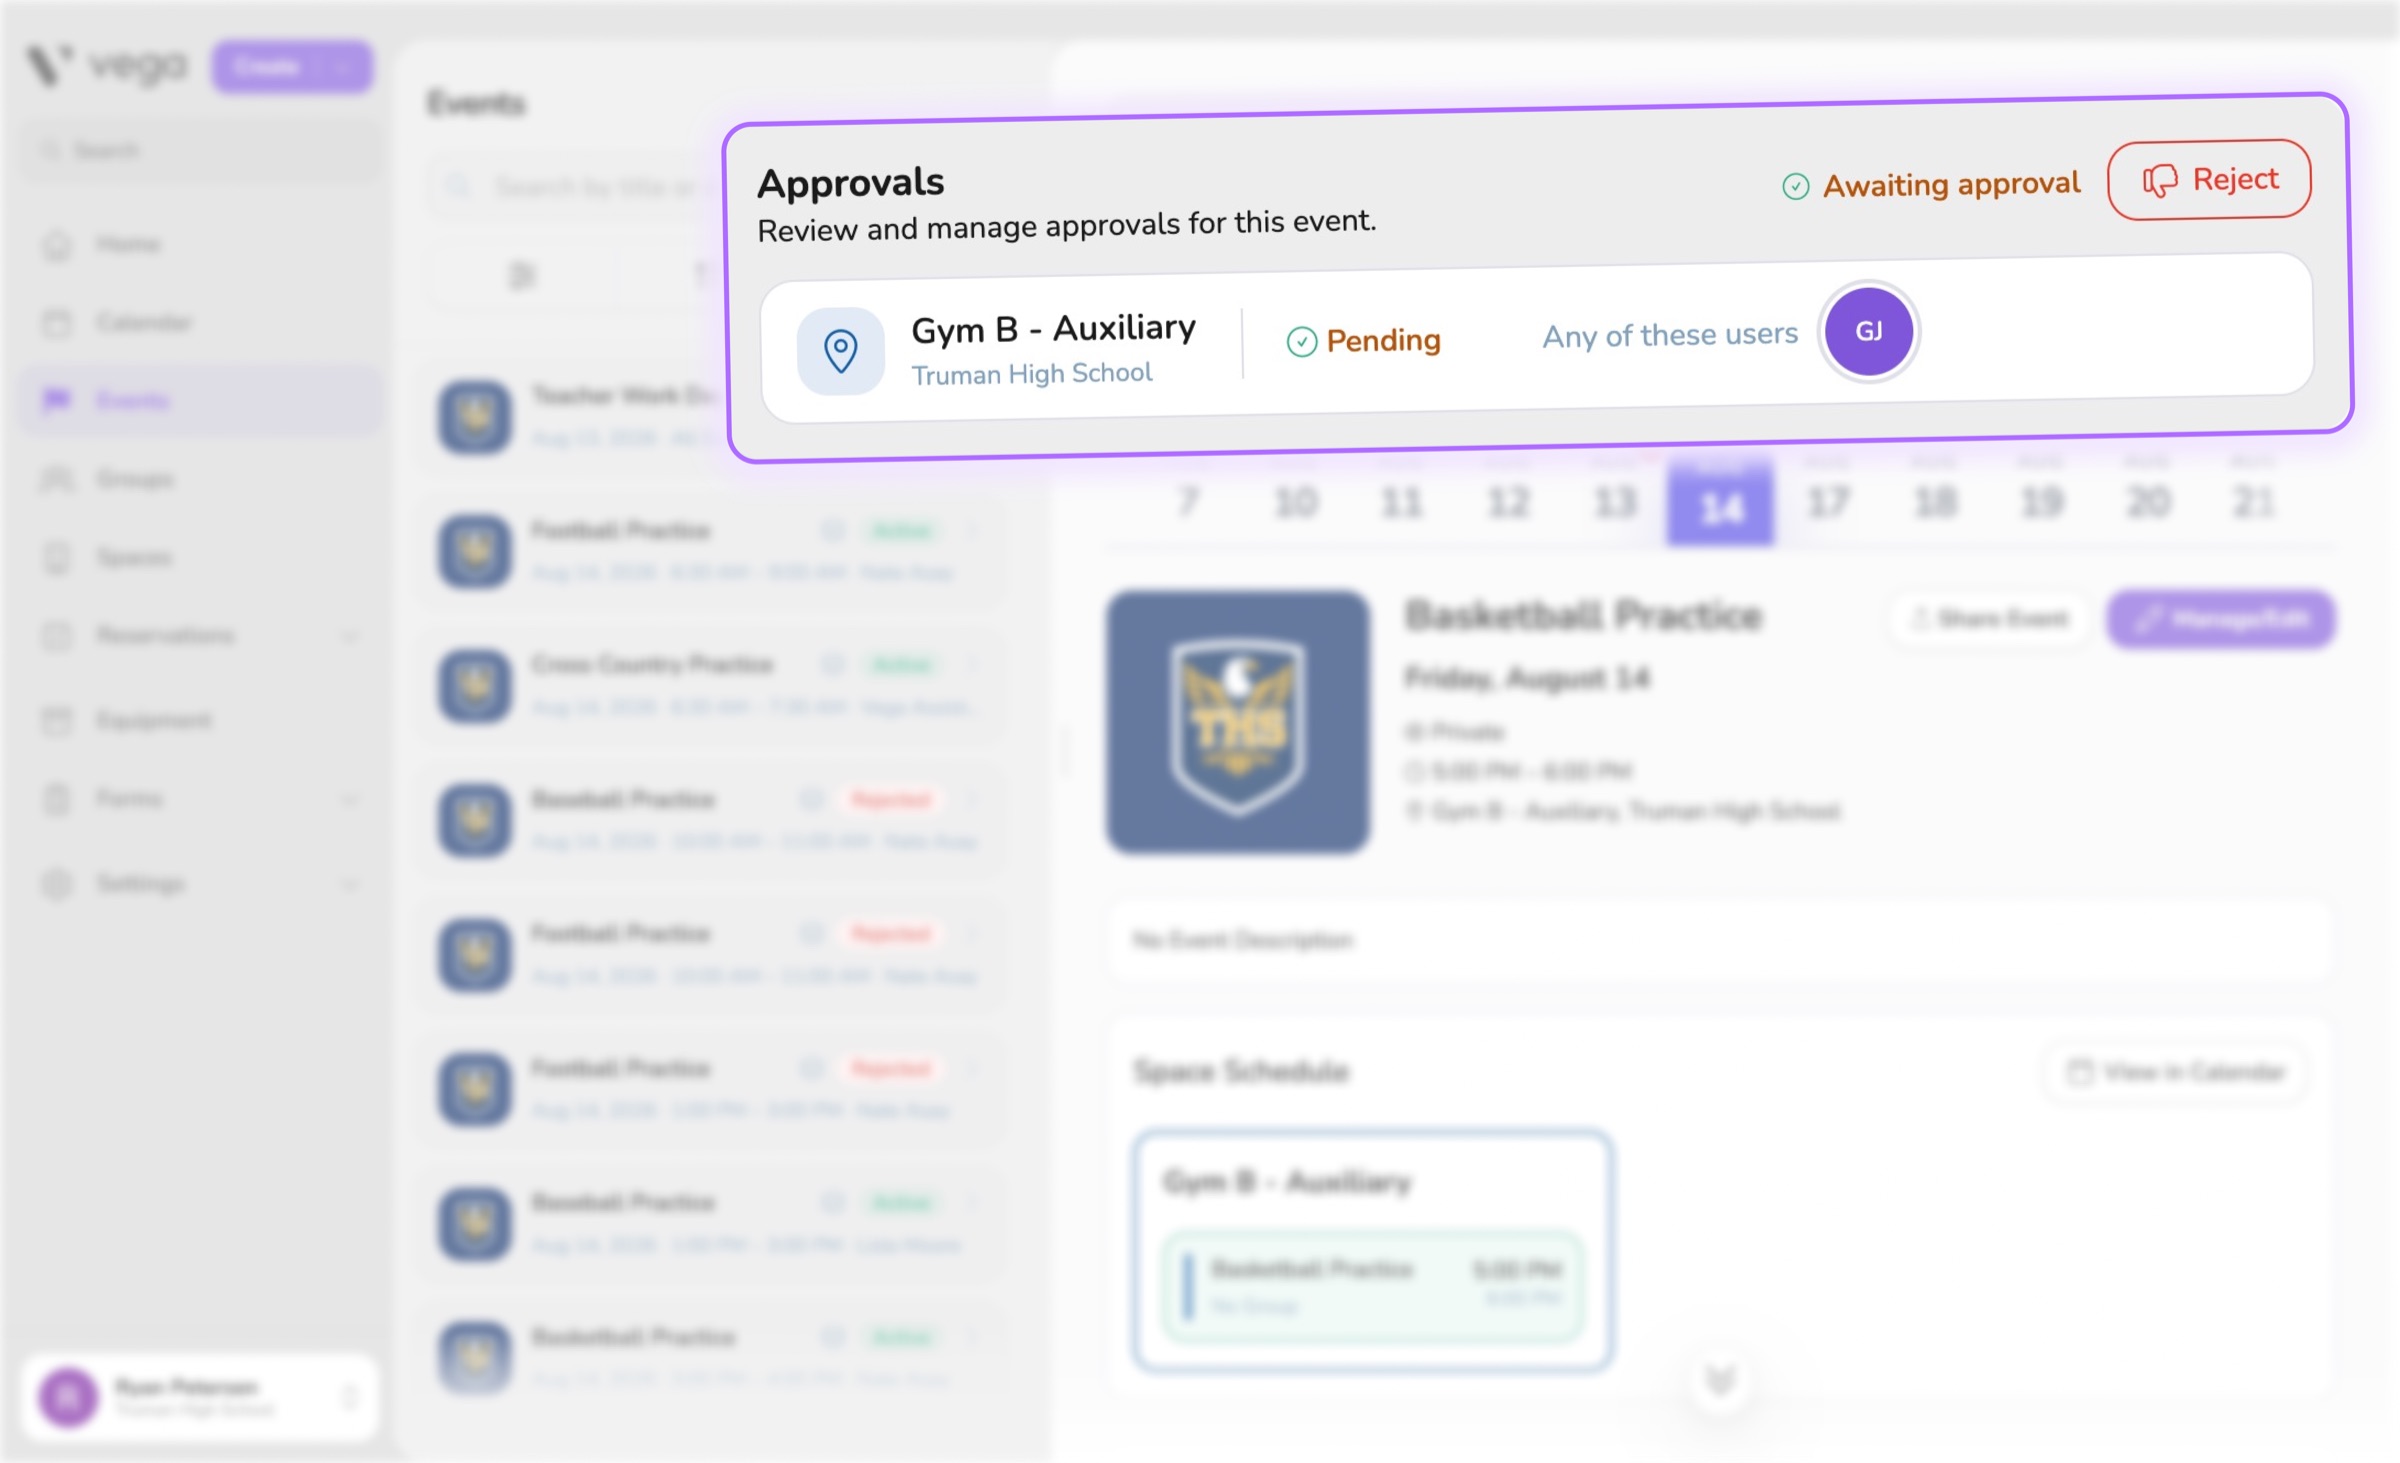Click the Truman High School text under Gym B
The height and width of the screenshot is (1463, 2400).
tap(1032, 374)
